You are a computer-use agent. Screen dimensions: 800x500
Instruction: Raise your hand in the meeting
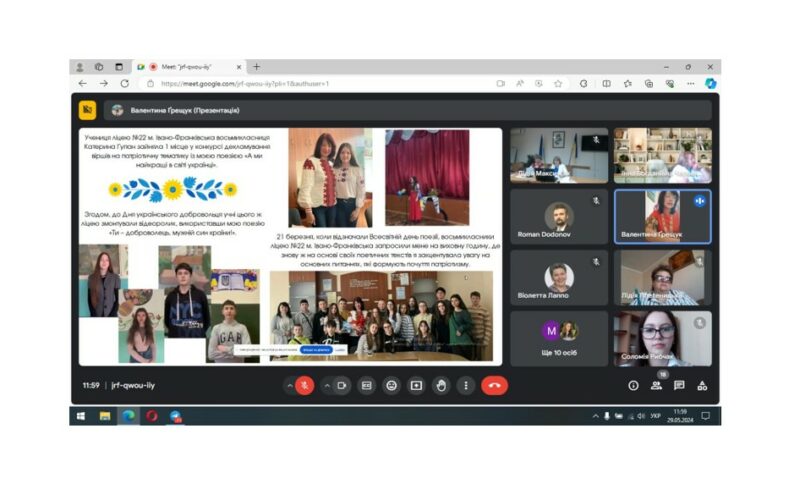pos(440,385)
